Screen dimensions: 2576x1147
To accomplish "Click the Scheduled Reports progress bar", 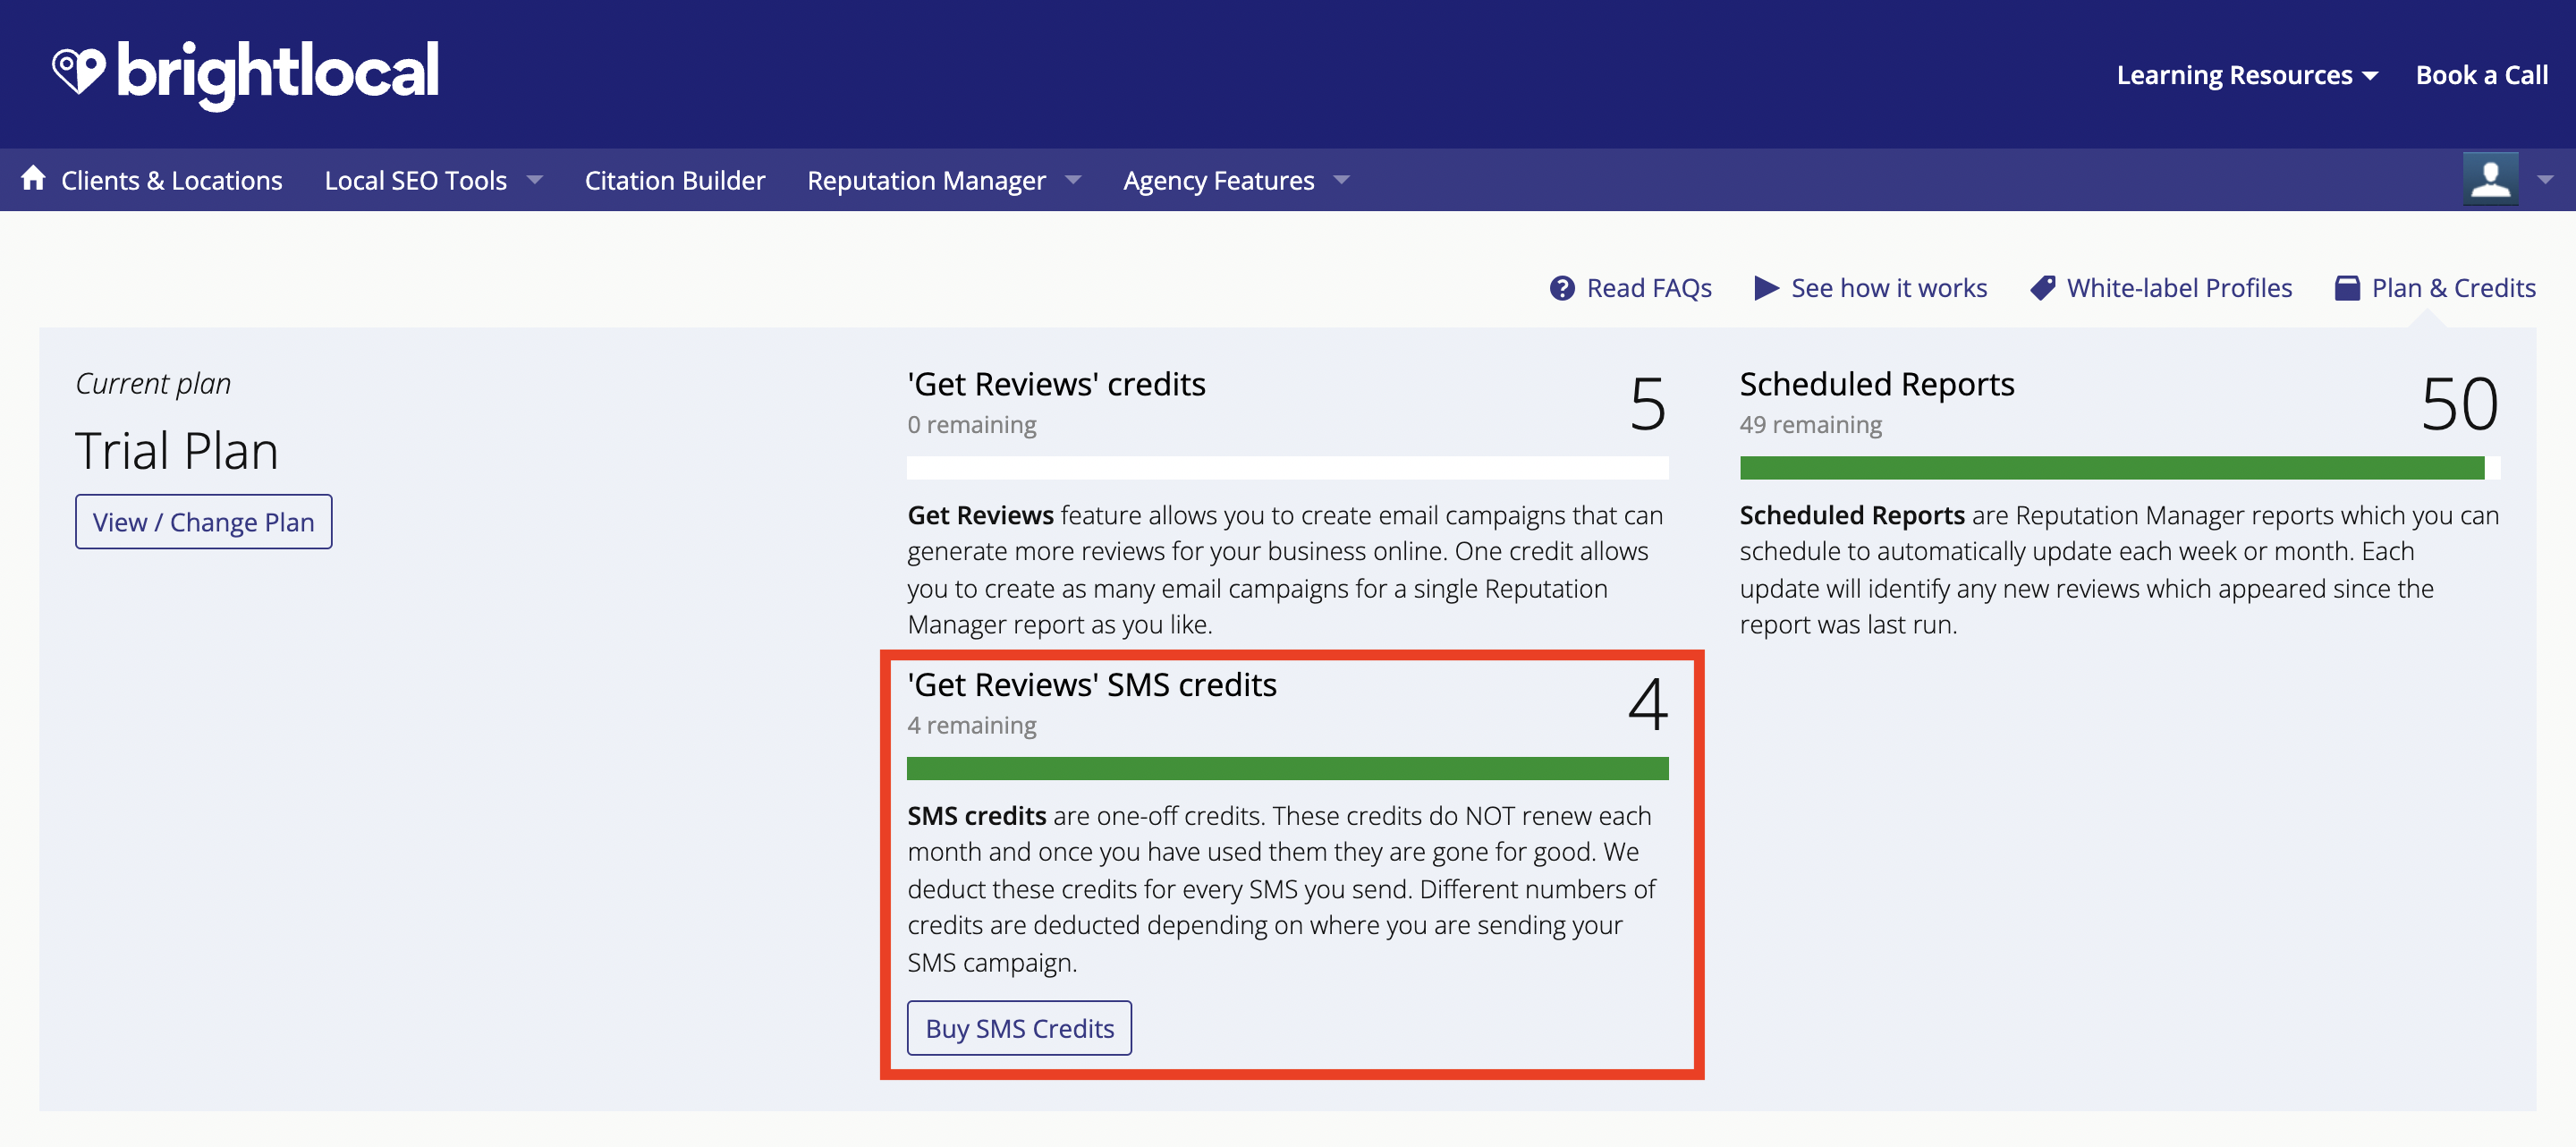I will [2120, 468].
